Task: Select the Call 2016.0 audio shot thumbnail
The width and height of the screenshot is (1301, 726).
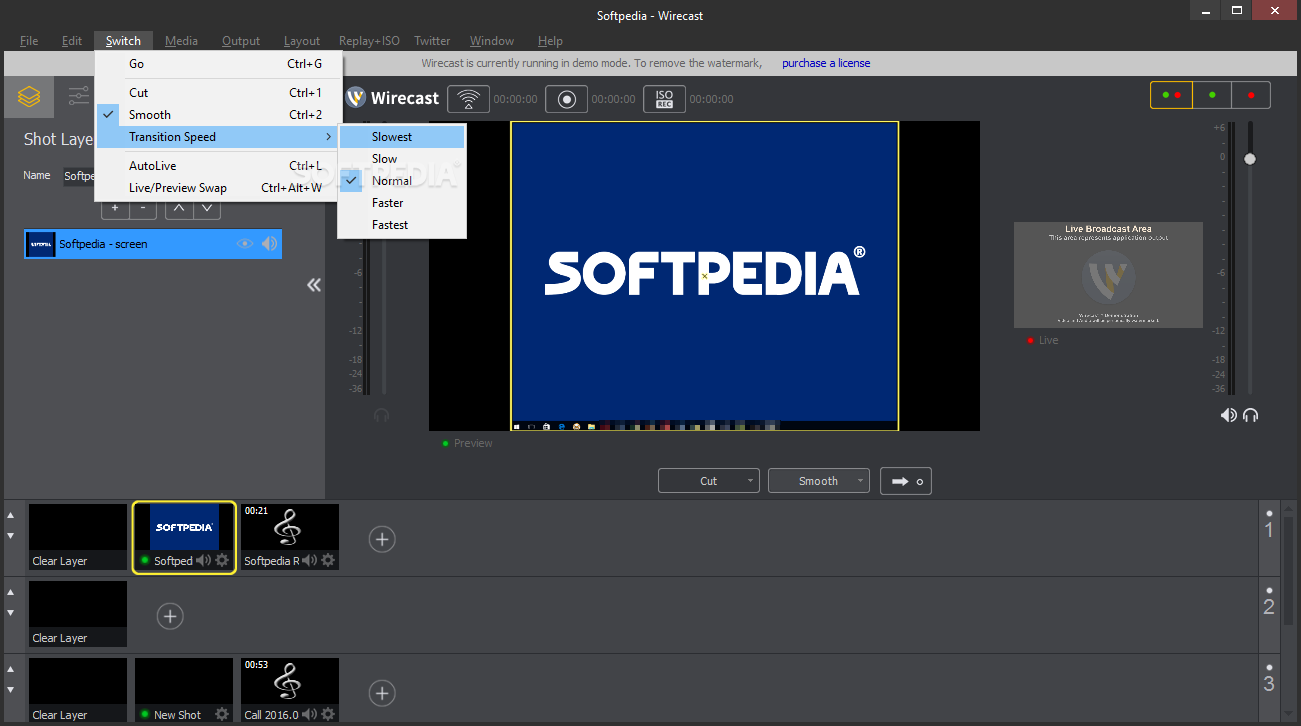Action: pos(290,690)
